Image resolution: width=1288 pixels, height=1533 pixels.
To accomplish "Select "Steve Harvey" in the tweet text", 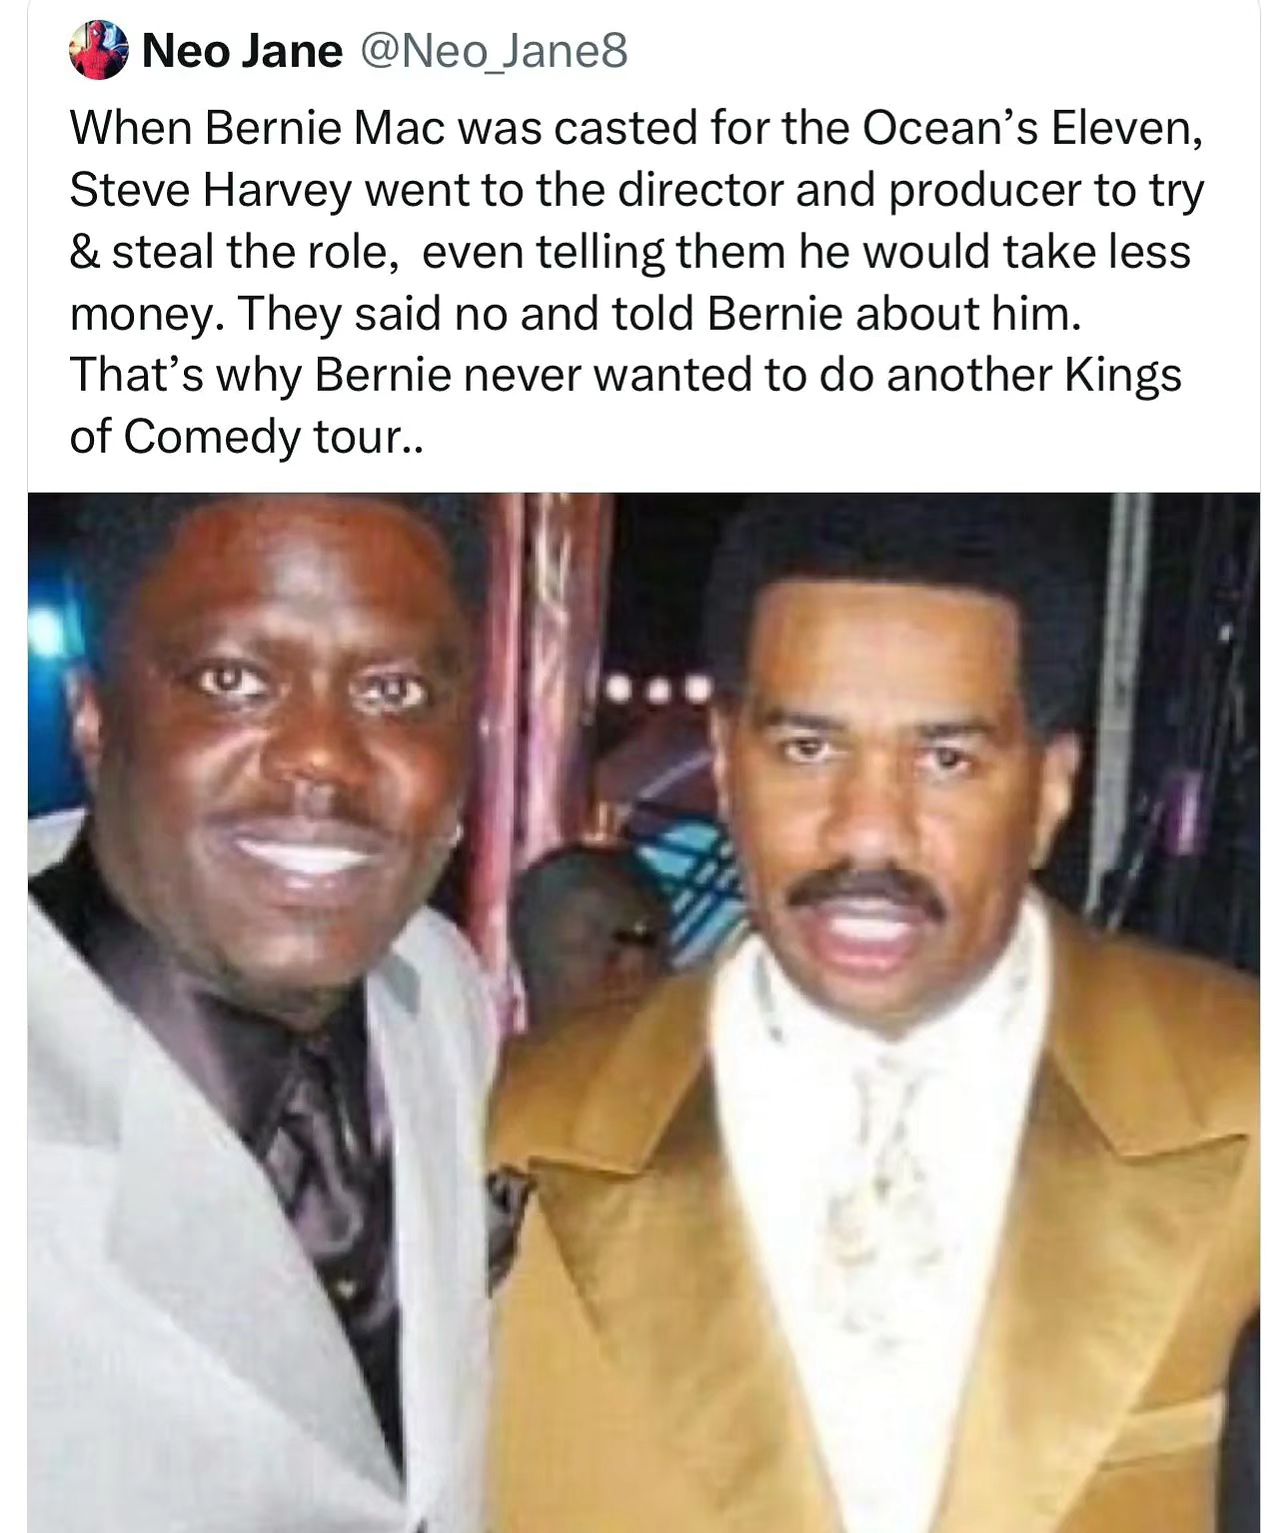I will pos(211,190).
